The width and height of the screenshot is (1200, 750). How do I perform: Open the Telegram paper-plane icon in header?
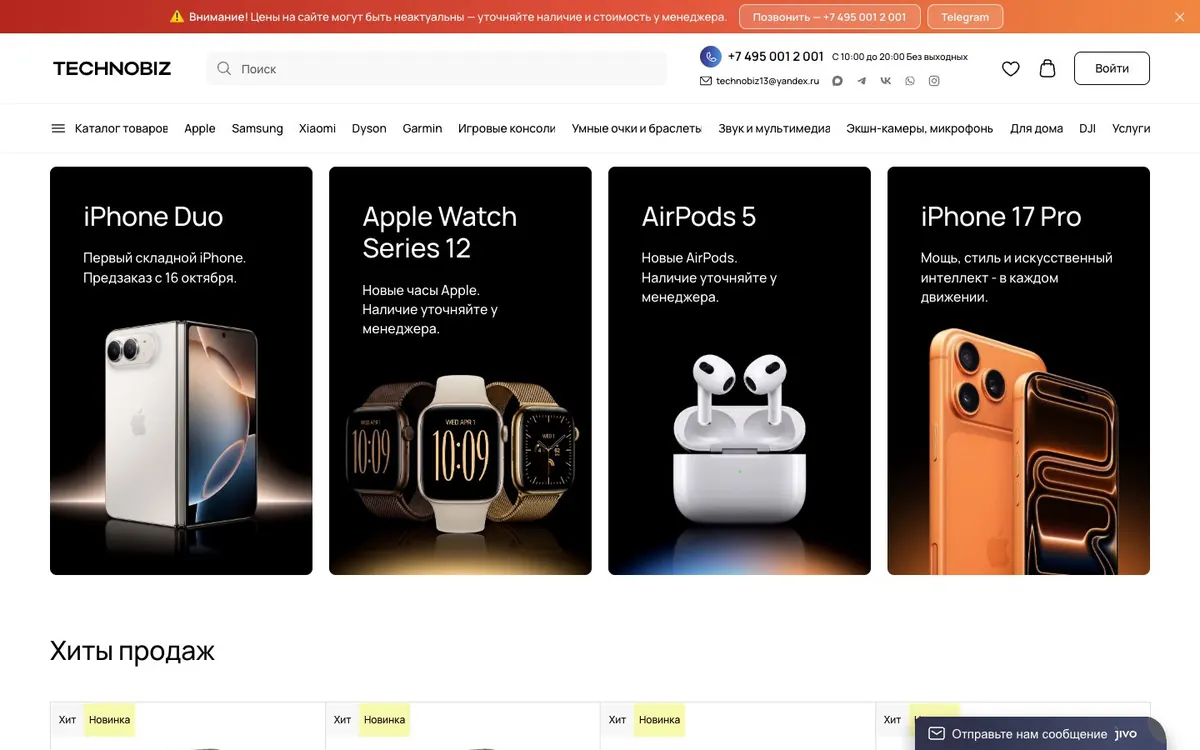click(862, 81)
